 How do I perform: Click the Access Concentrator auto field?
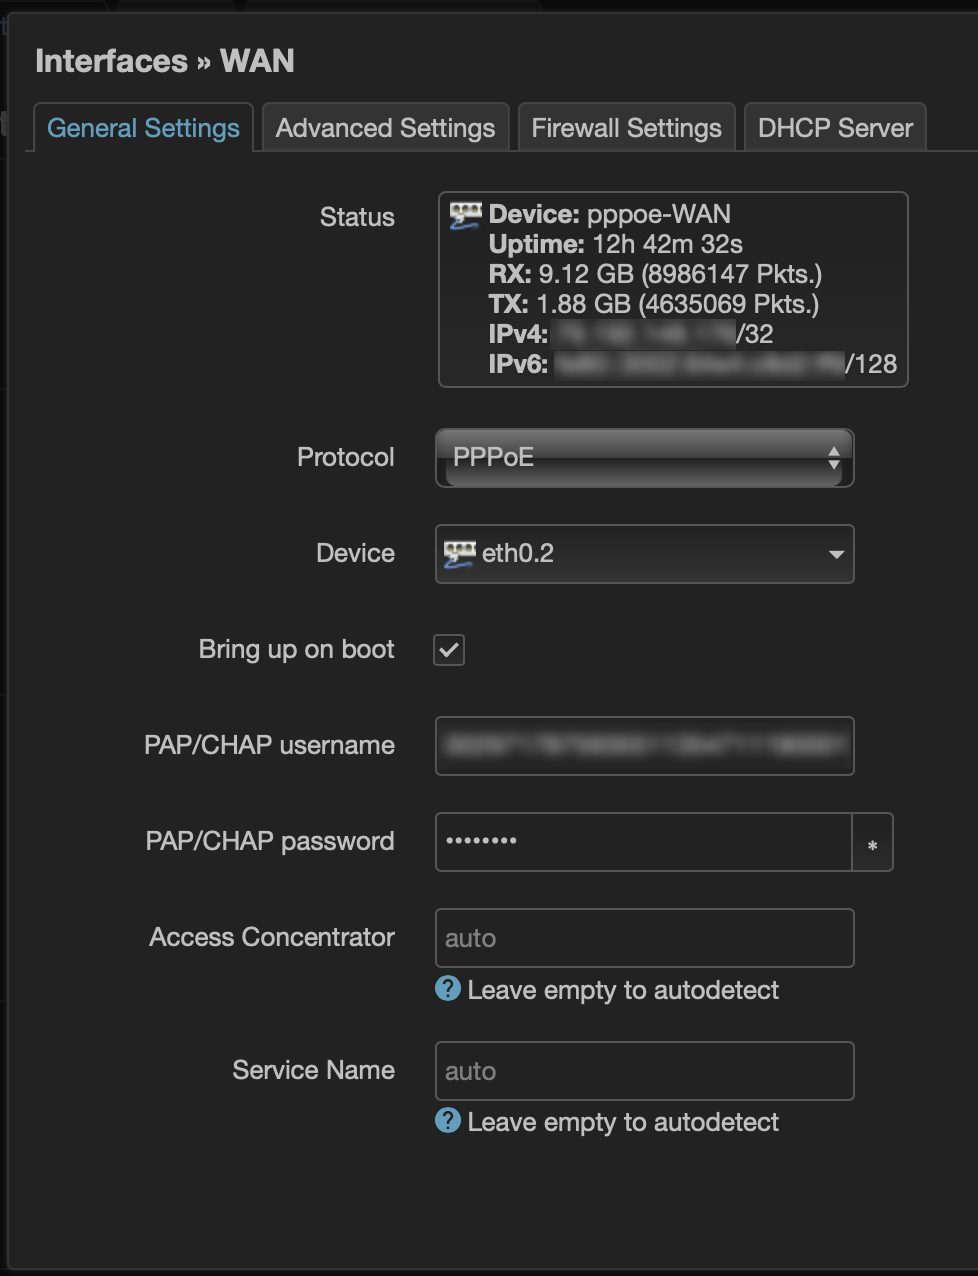[x=644, y=938]
